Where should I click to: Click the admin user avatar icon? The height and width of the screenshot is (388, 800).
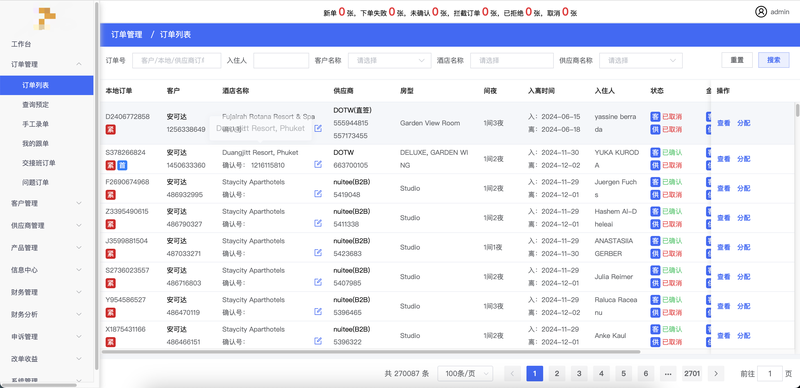click(x=761, y=12)
